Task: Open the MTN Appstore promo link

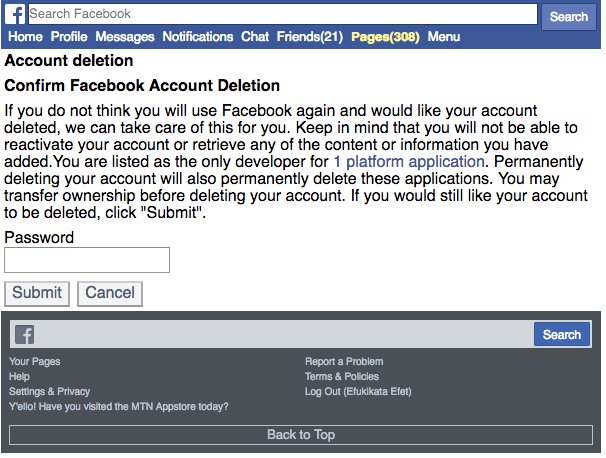Action: 119,407
